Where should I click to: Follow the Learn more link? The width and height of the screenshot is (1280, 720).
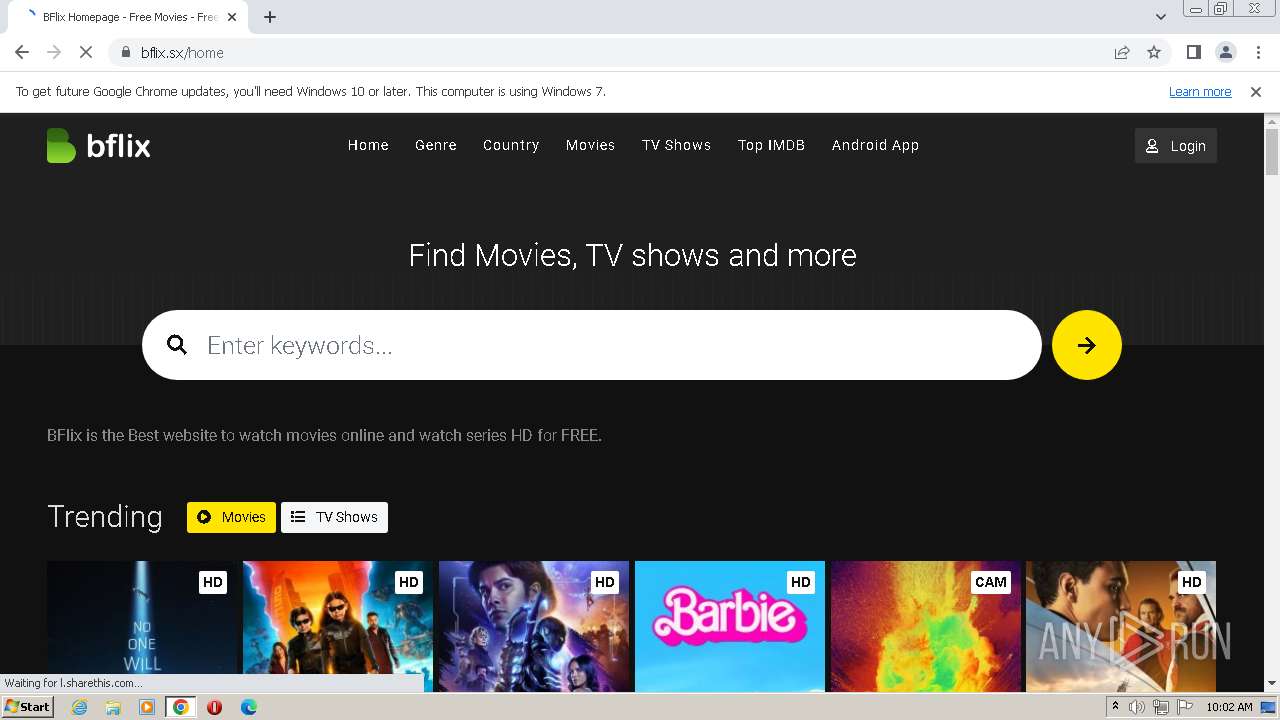(x=1200, y=92)
